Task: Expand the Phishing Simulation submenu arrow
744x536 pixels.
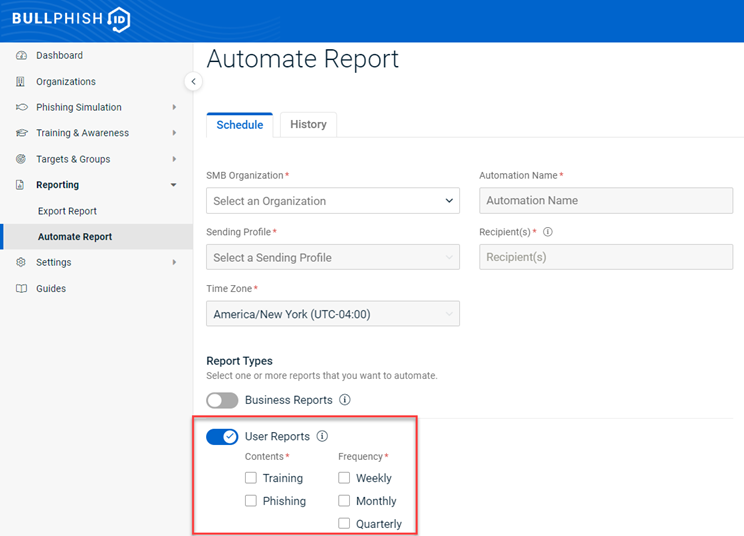Action: click(x=174, y=108)
